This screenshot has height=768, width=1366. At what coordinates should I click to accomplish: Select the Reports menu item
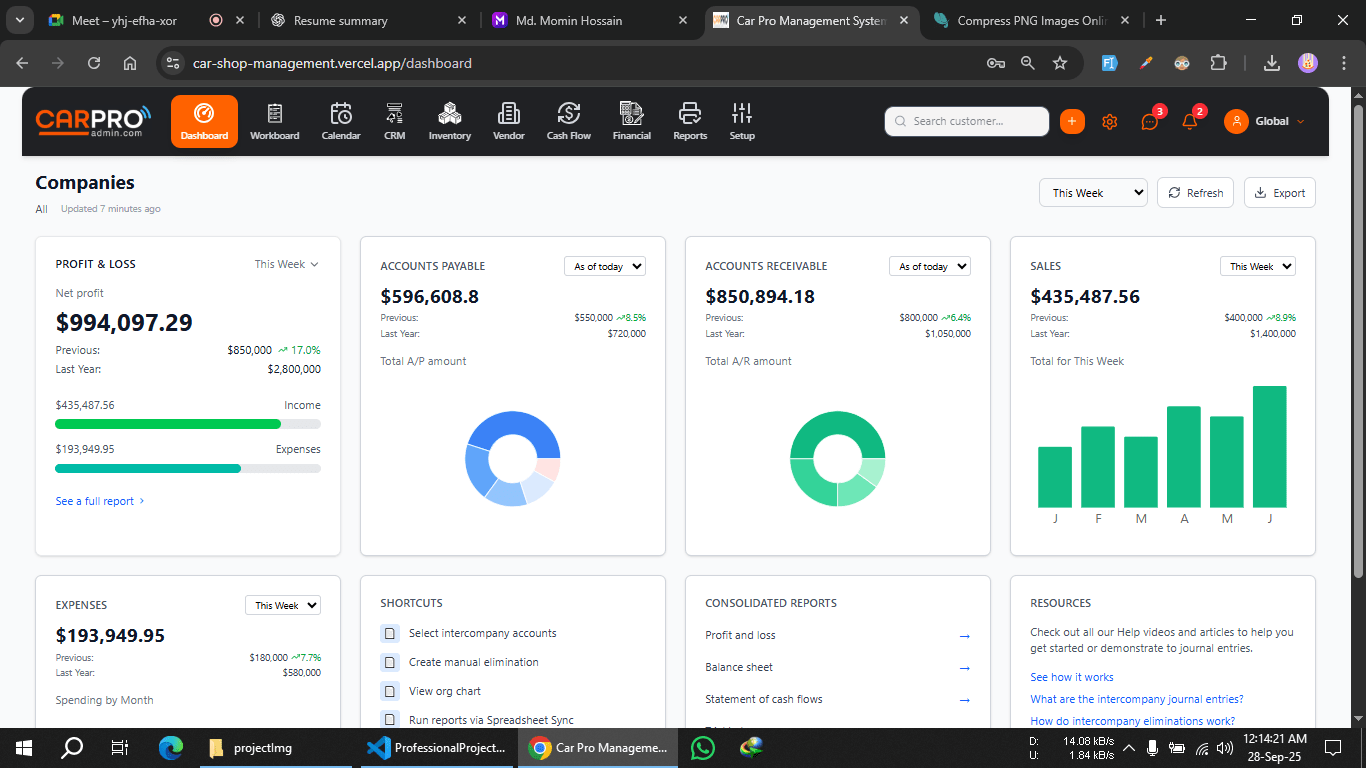[689, 121]
